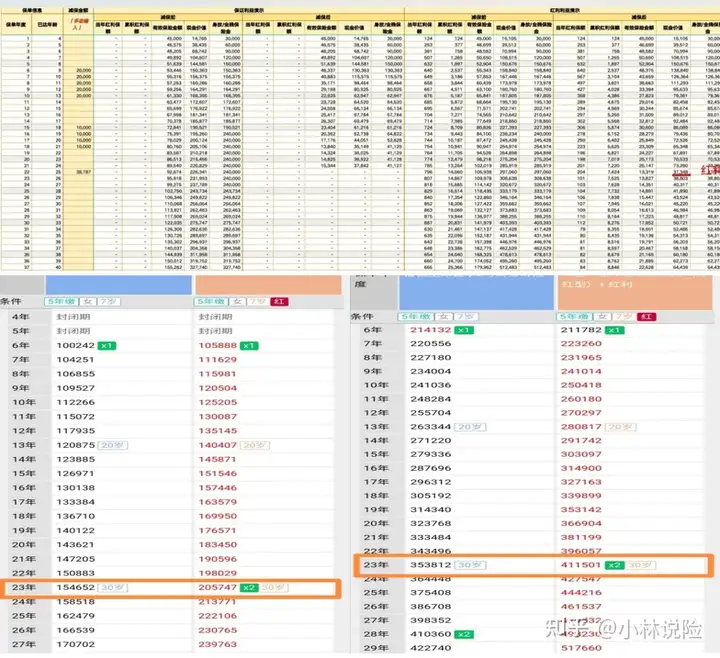
Task: Click value 255704 in the 12年 row
Action: tap(431, 413)
